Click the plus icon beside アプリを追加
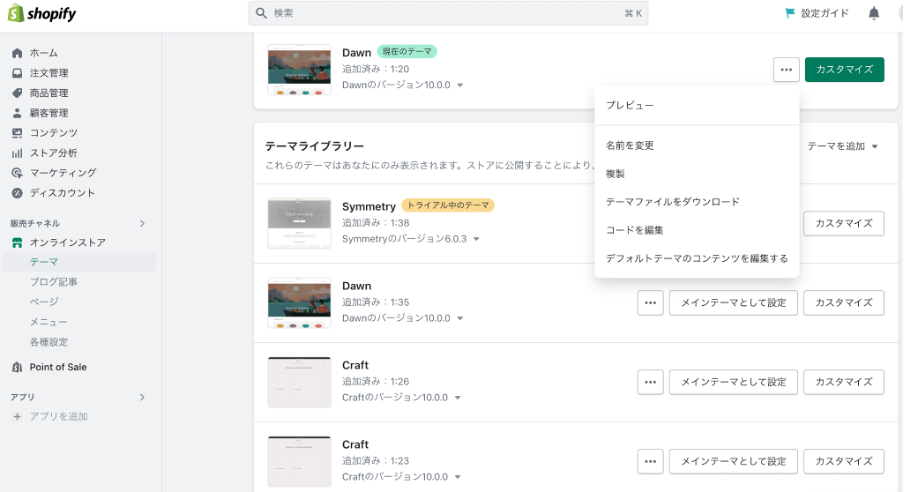904x492 pixels. click(x=17, y=416)
